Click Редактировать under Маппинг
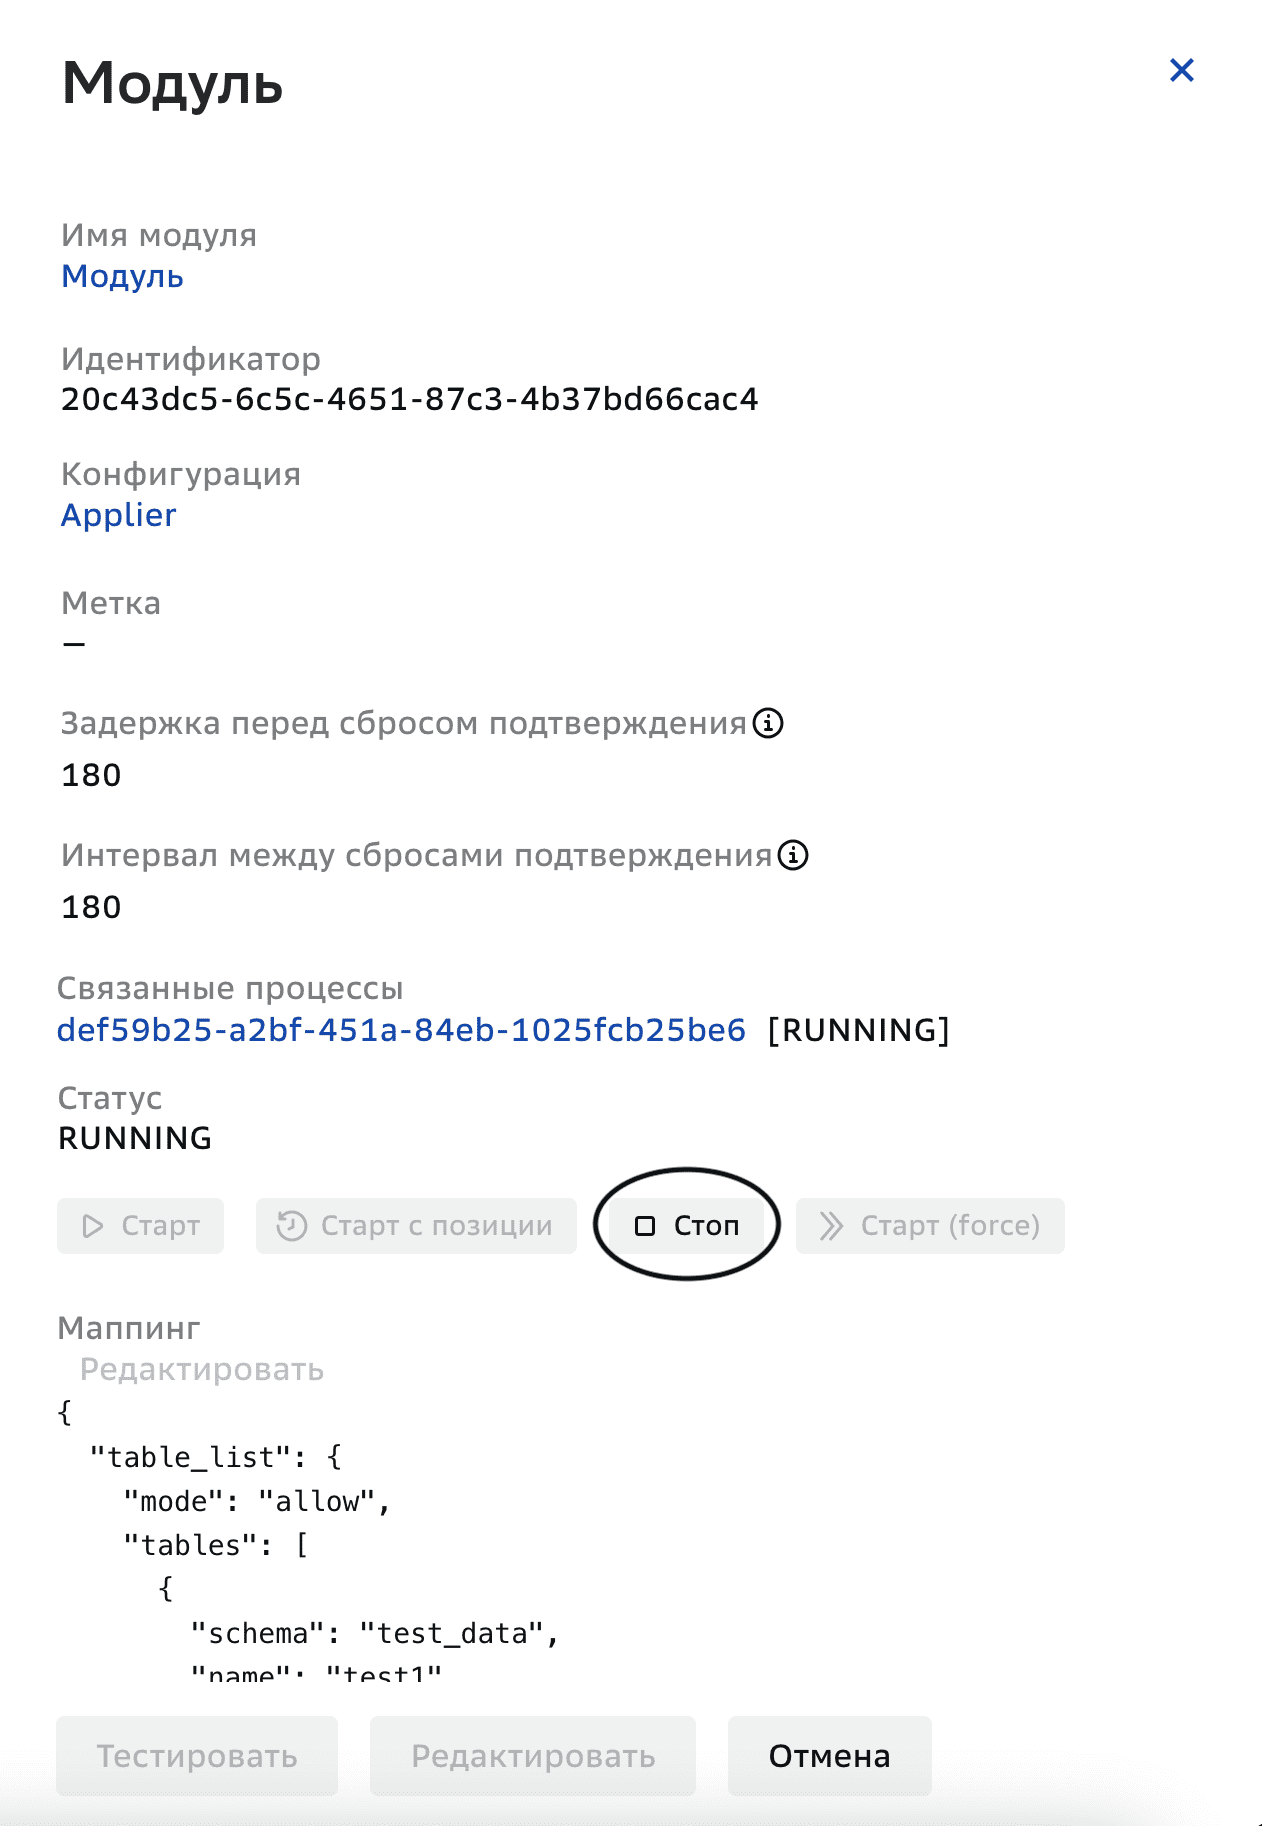The image size is (1262, 1826). [x=202, y=1370]
